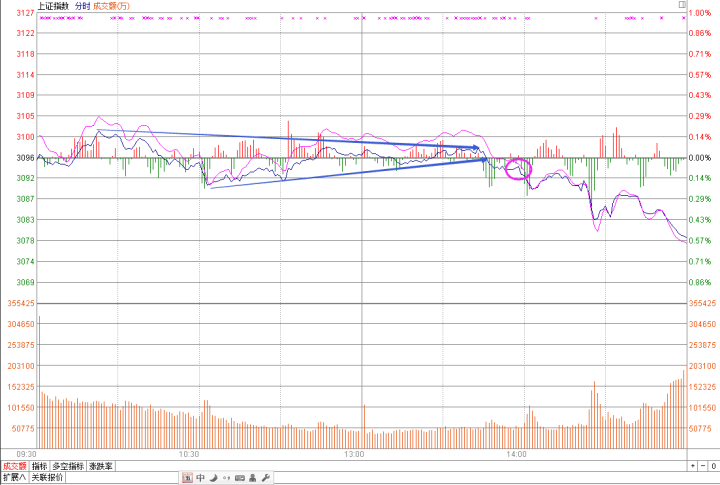Click the user account icon in IME bar
Viewport: 720px width, 485px height.
coord(253,478)
